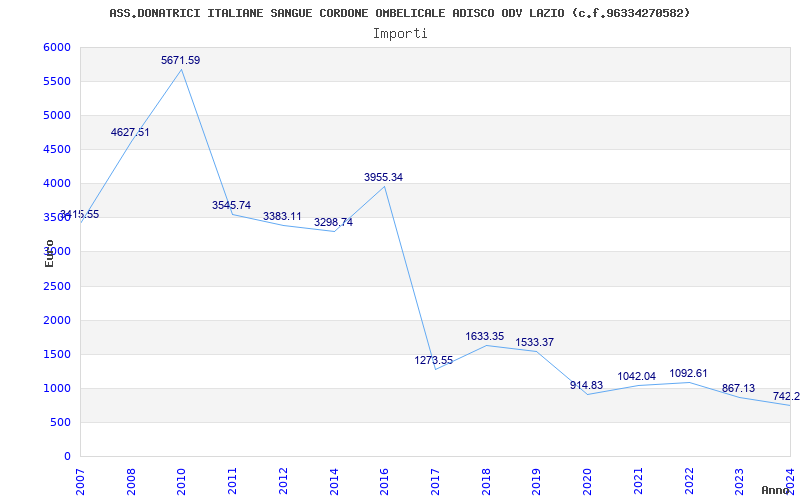Click the 5671.59 data label

pyautogui.click(x=181, y=60)
